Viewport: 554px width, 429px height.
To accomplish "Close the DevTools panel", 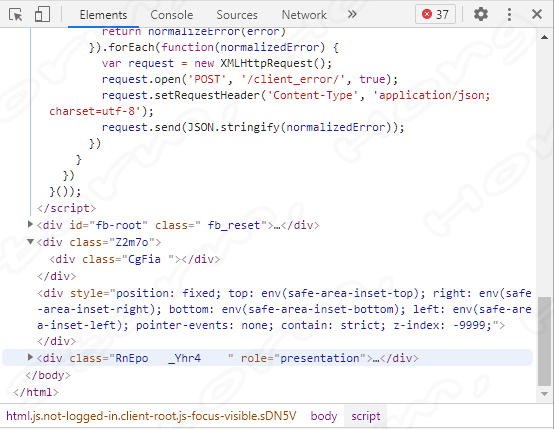I will 537,14.
